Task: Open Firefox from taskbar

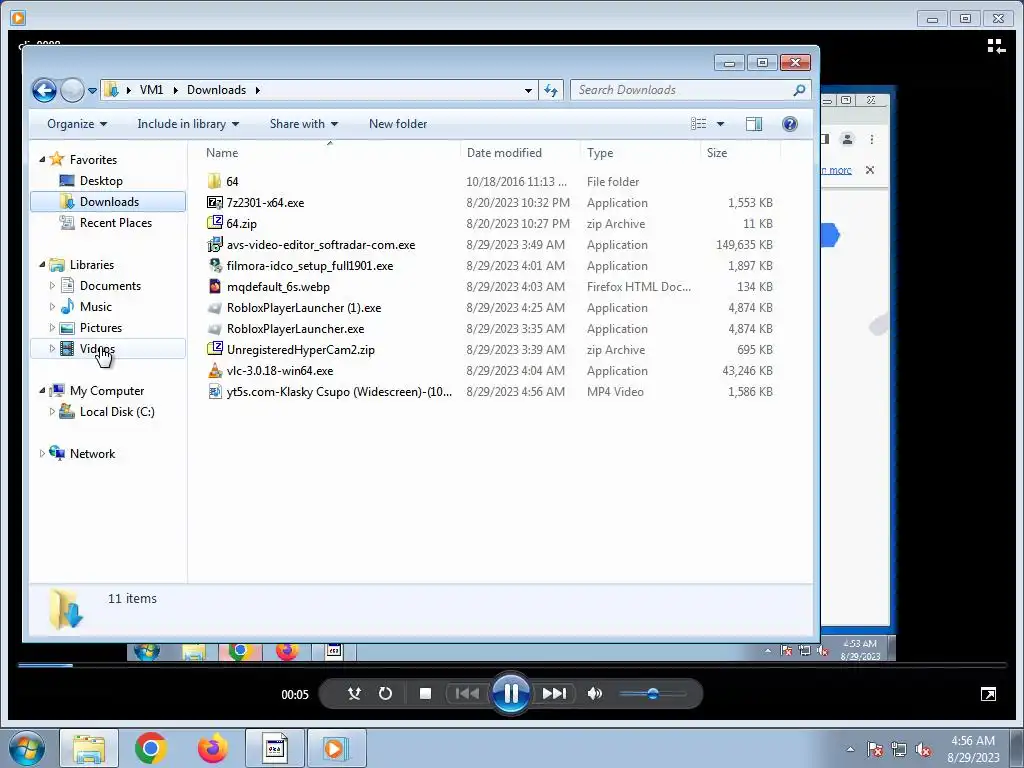Action: coord(212,748)
